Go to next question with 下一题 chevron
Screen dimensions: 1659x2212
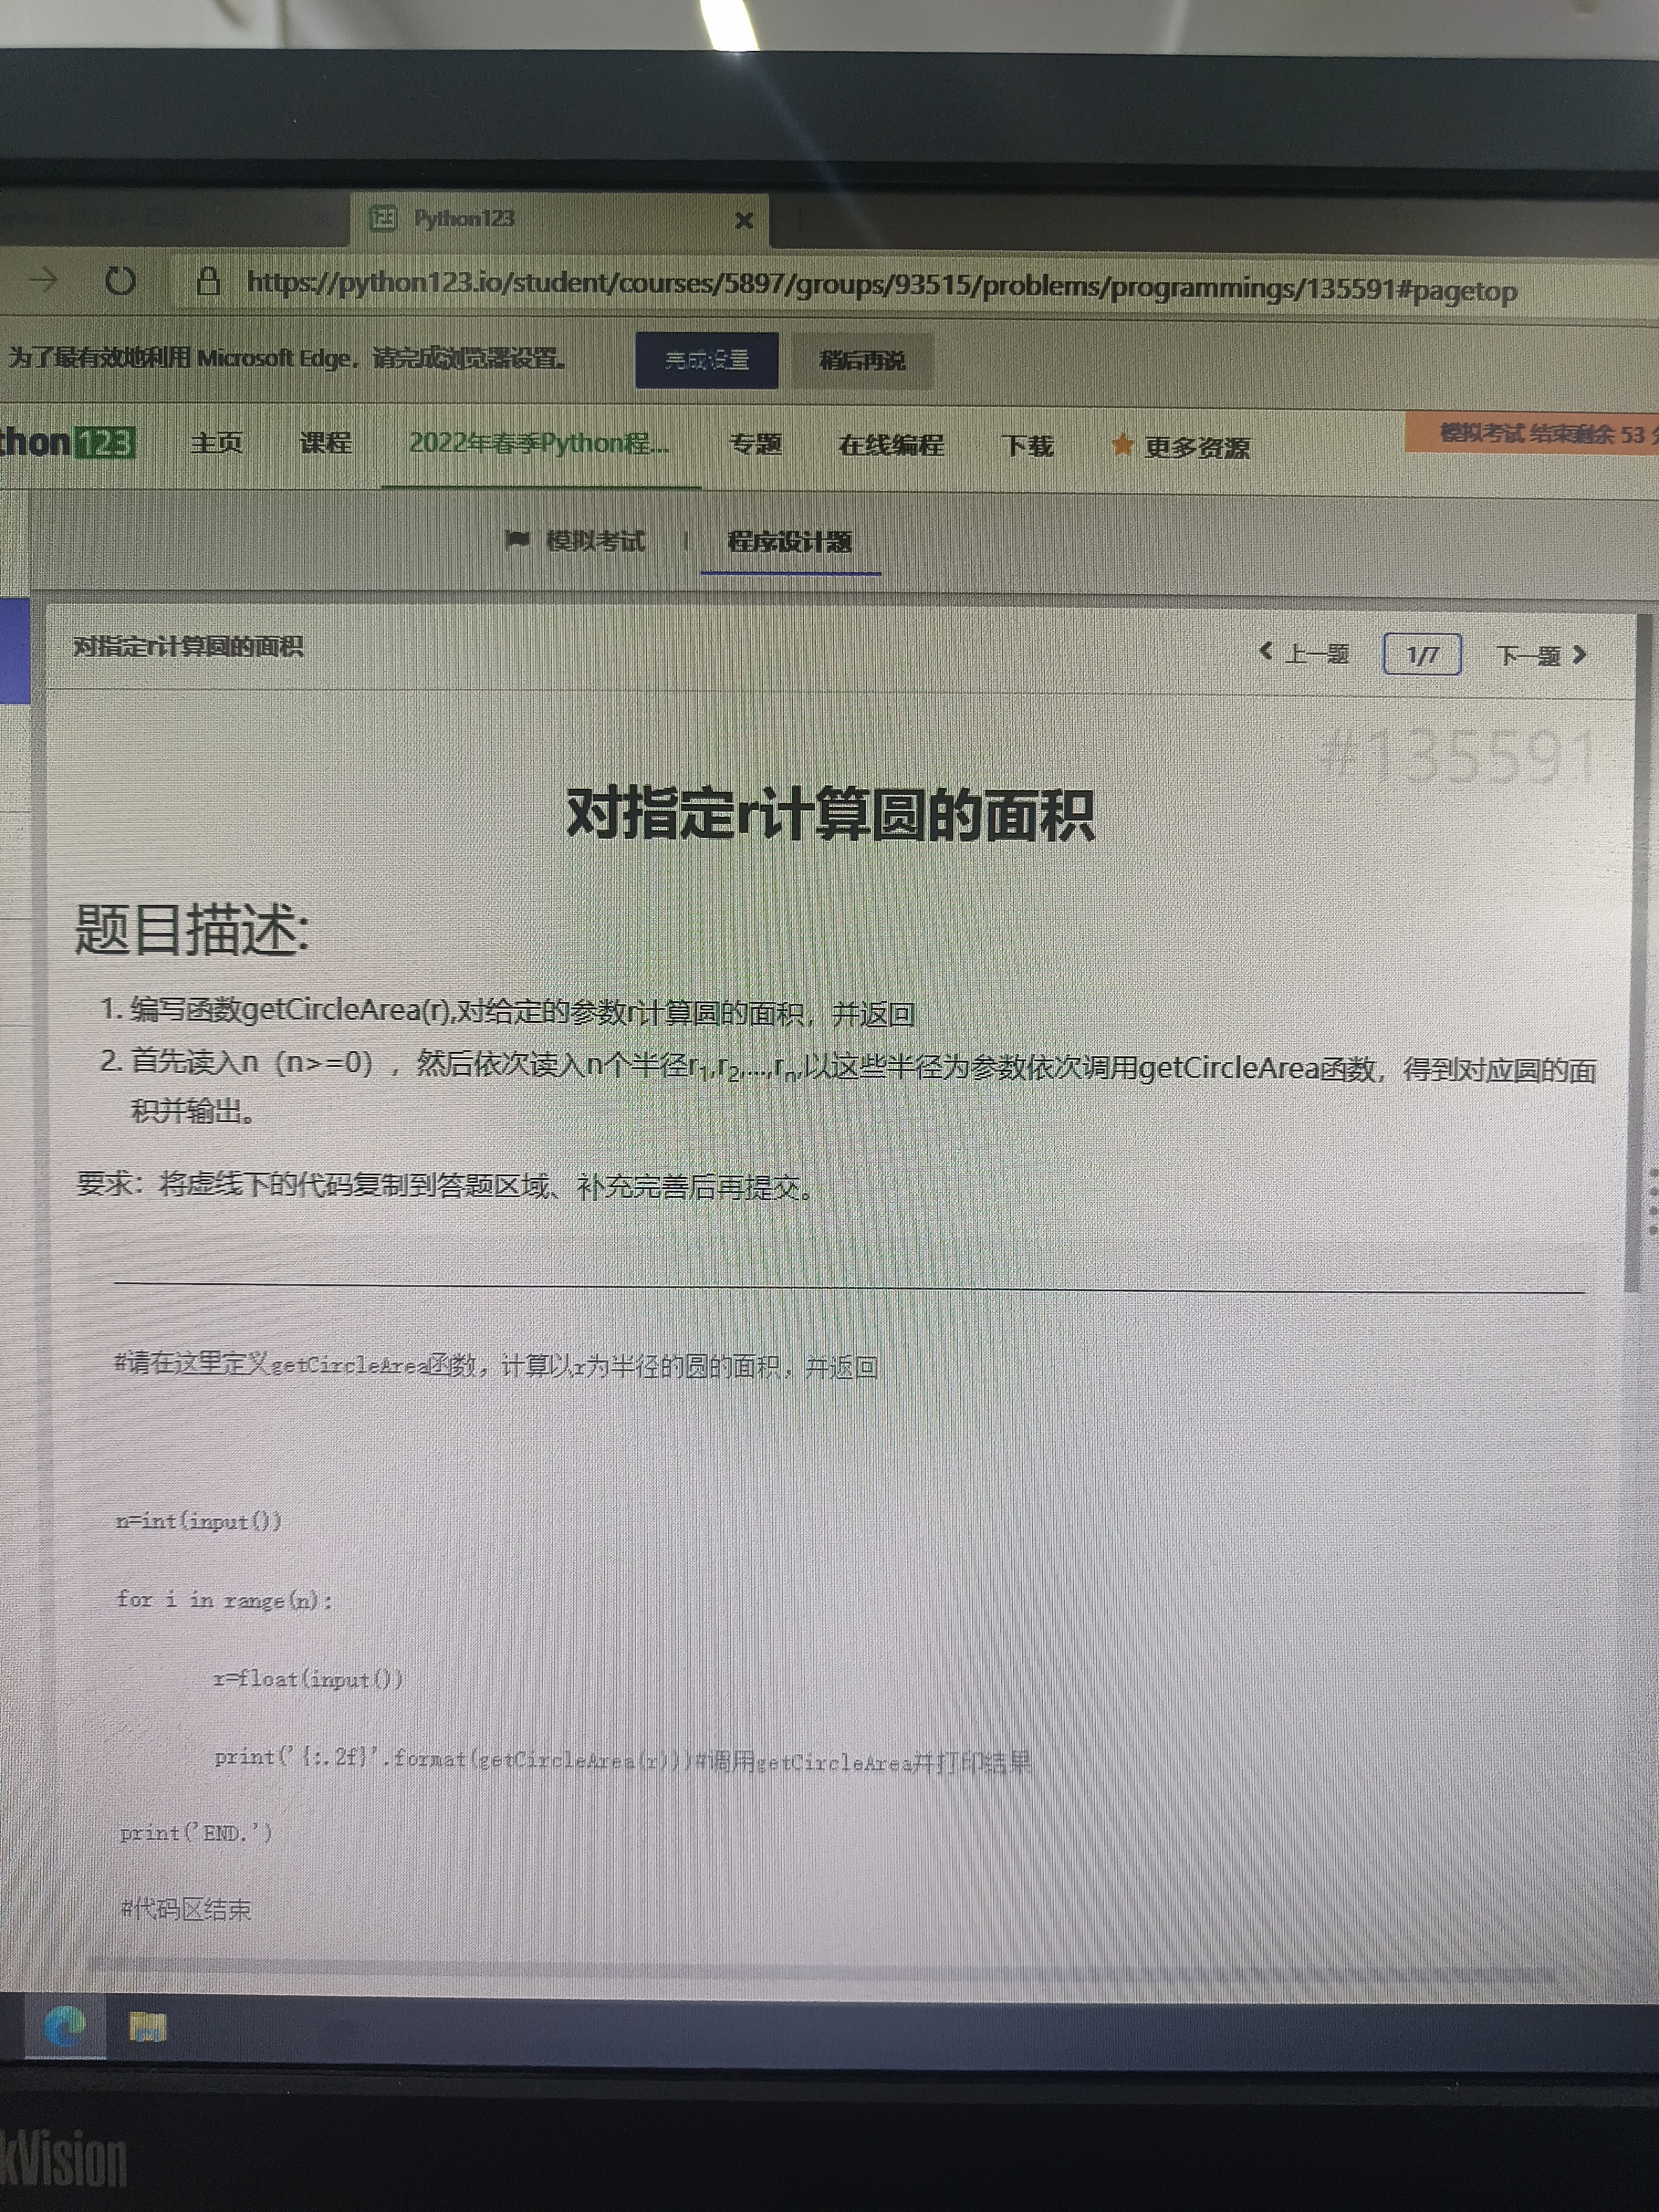(x=1579, y=655)
